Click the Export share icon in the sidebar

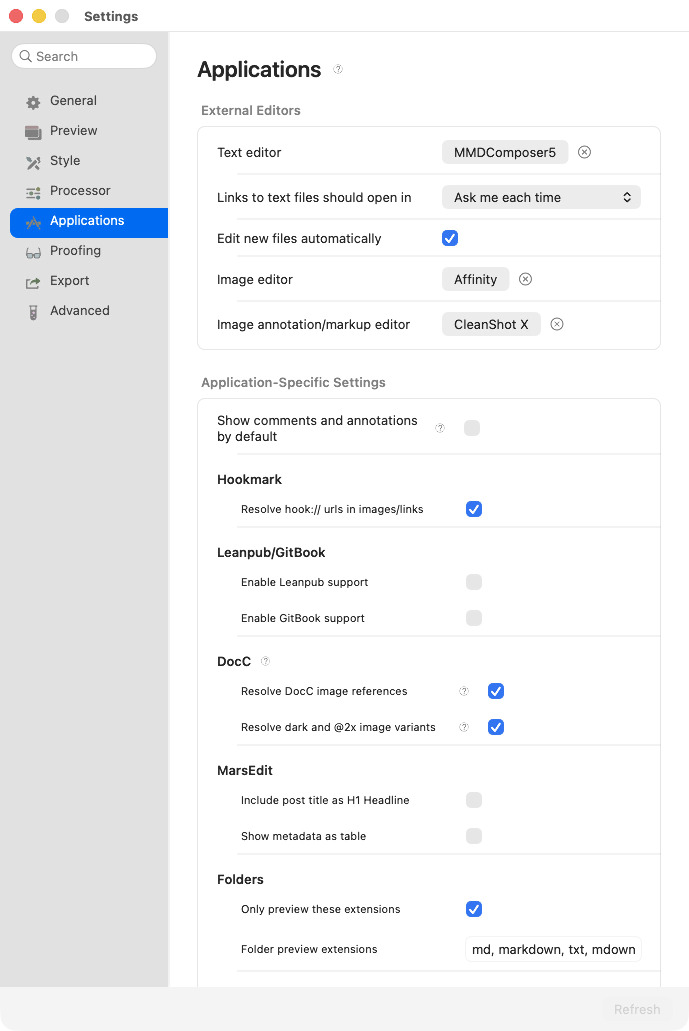coord(33,282)
